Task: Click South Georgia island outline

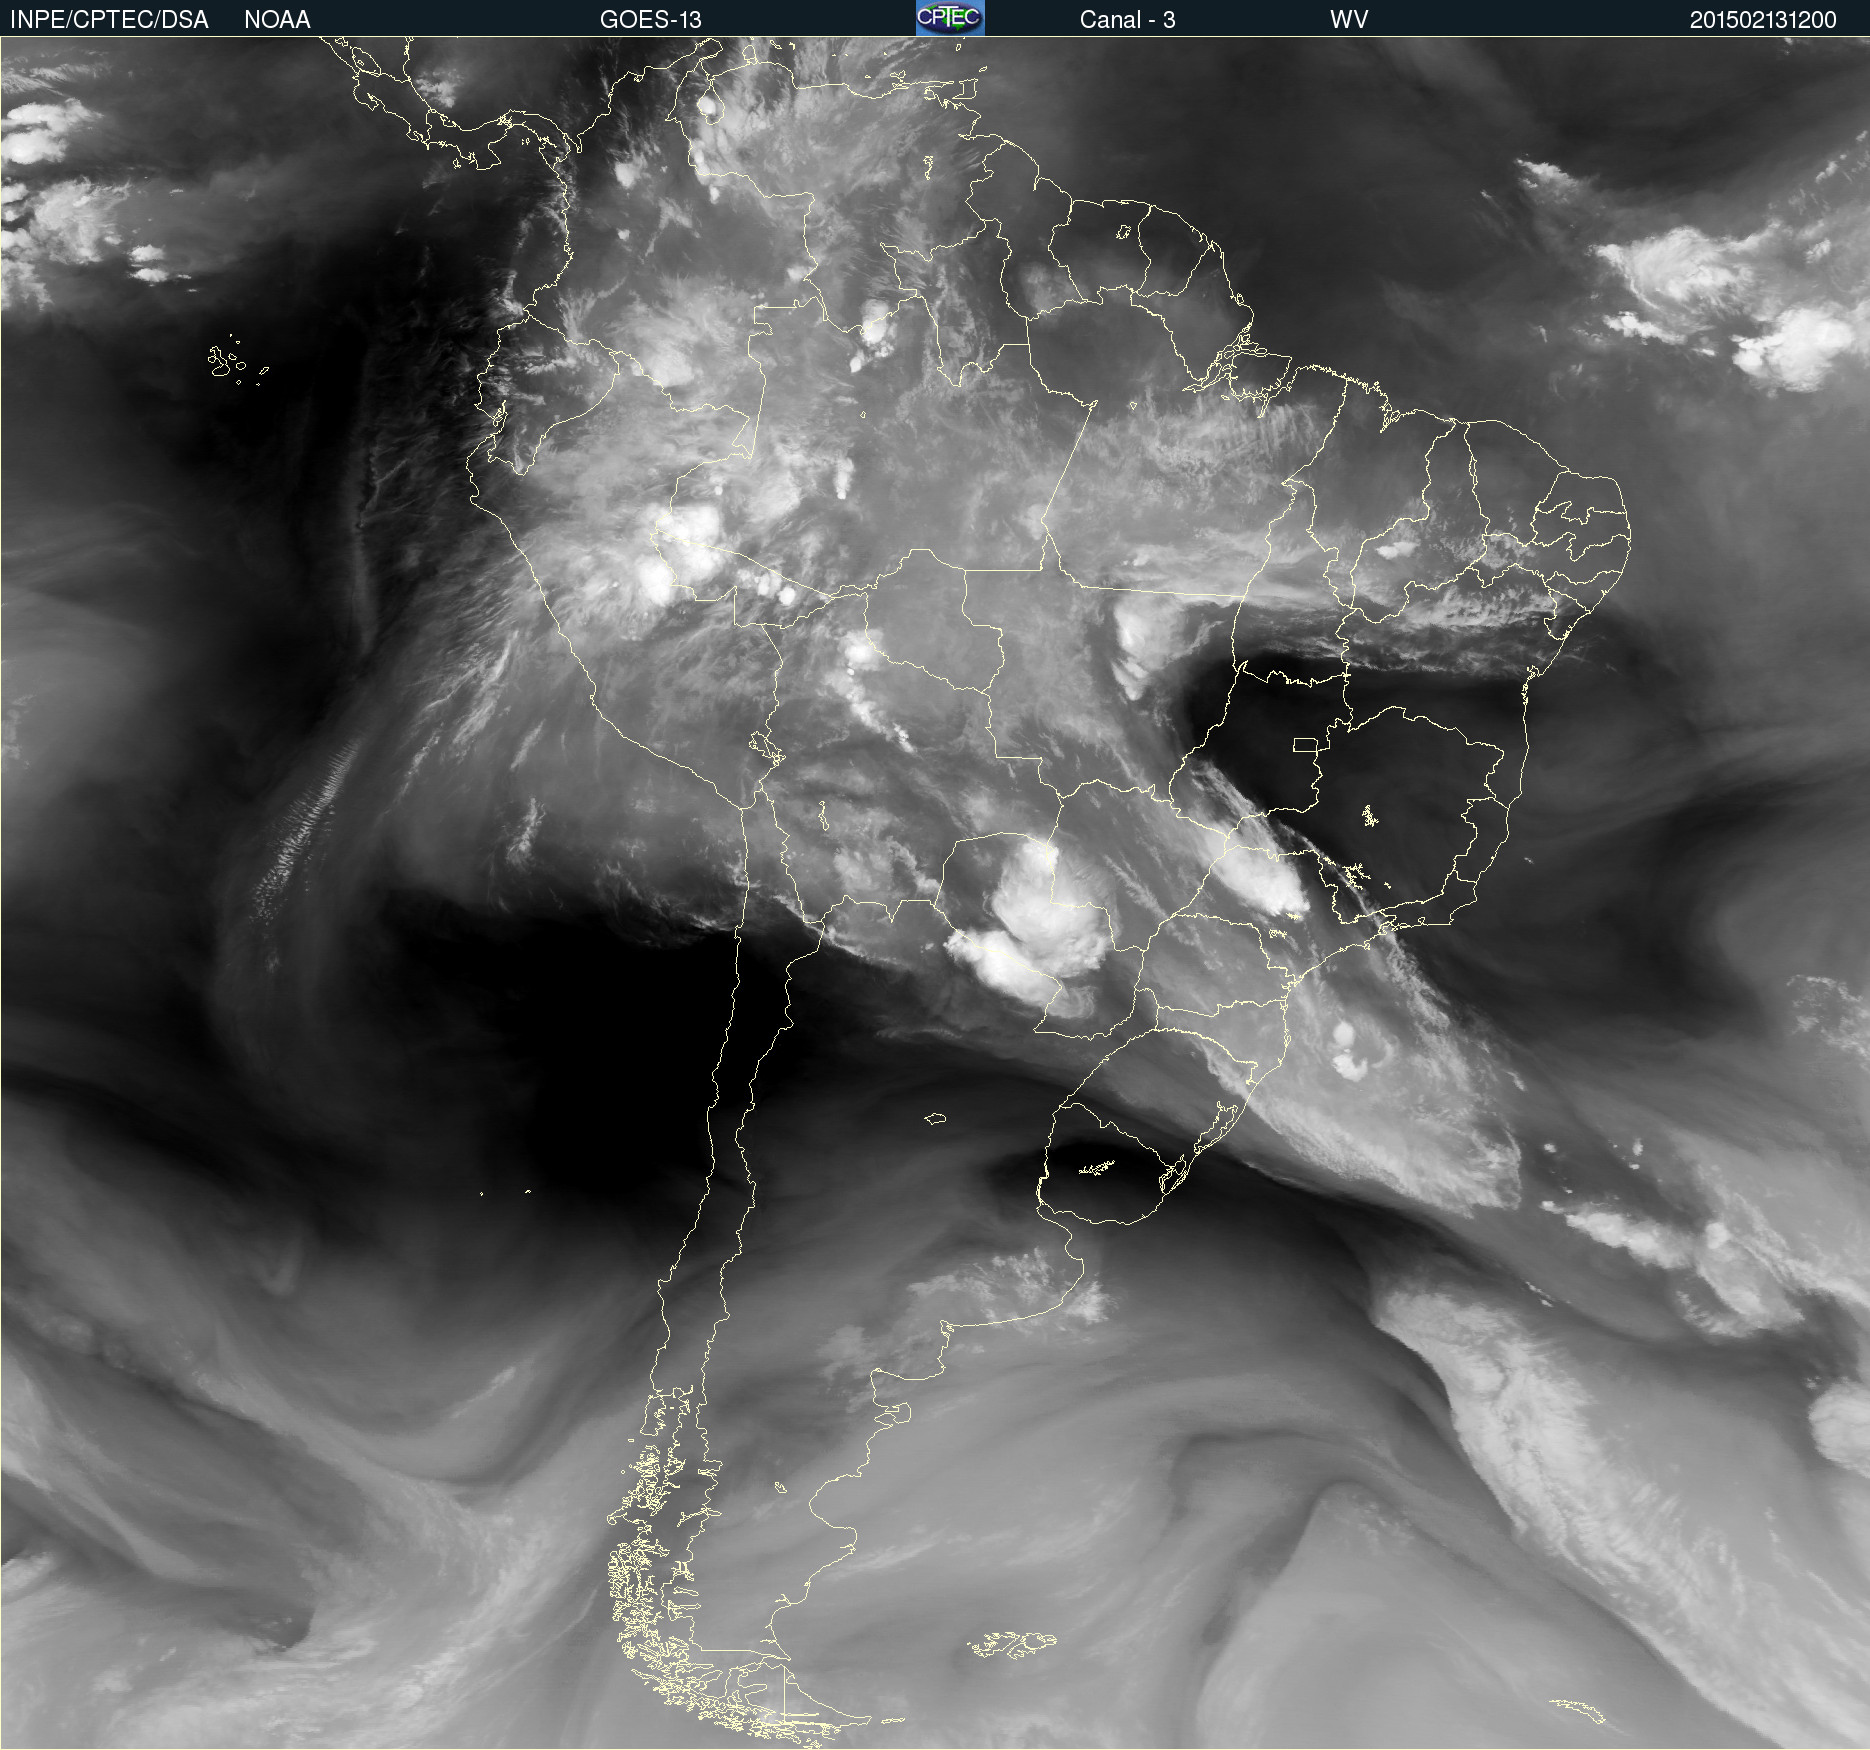Action: point(1580,1709)
